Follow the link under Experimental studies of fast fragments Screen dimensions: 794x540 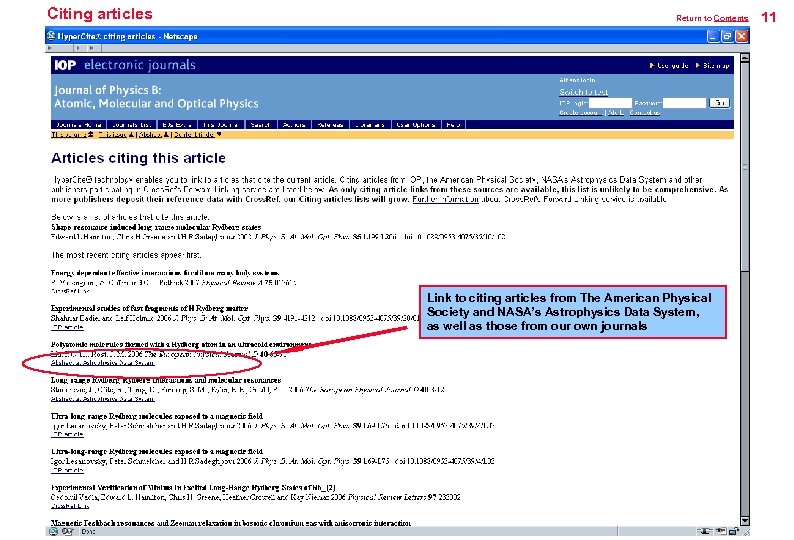(67, 327)
